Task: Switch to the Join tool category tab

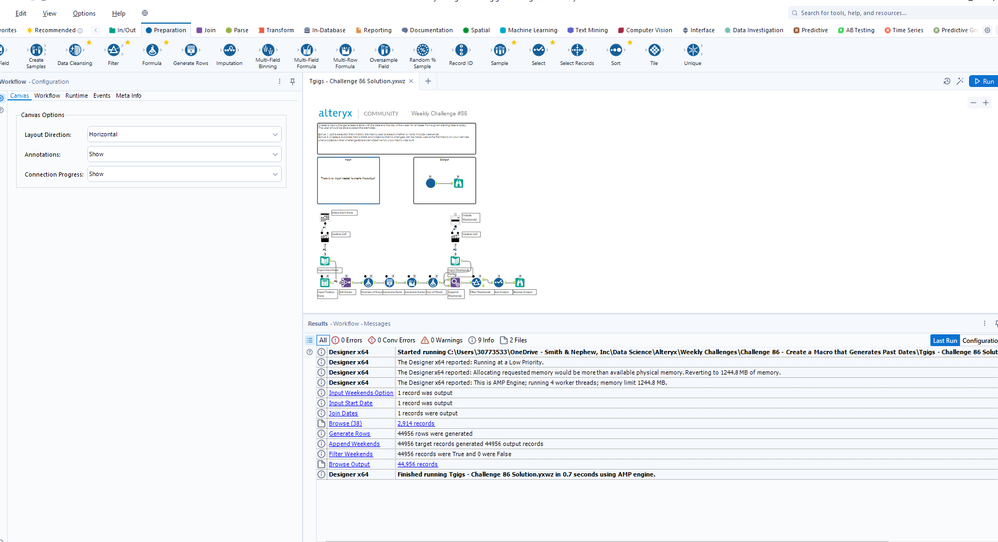Action: [205, 30]
